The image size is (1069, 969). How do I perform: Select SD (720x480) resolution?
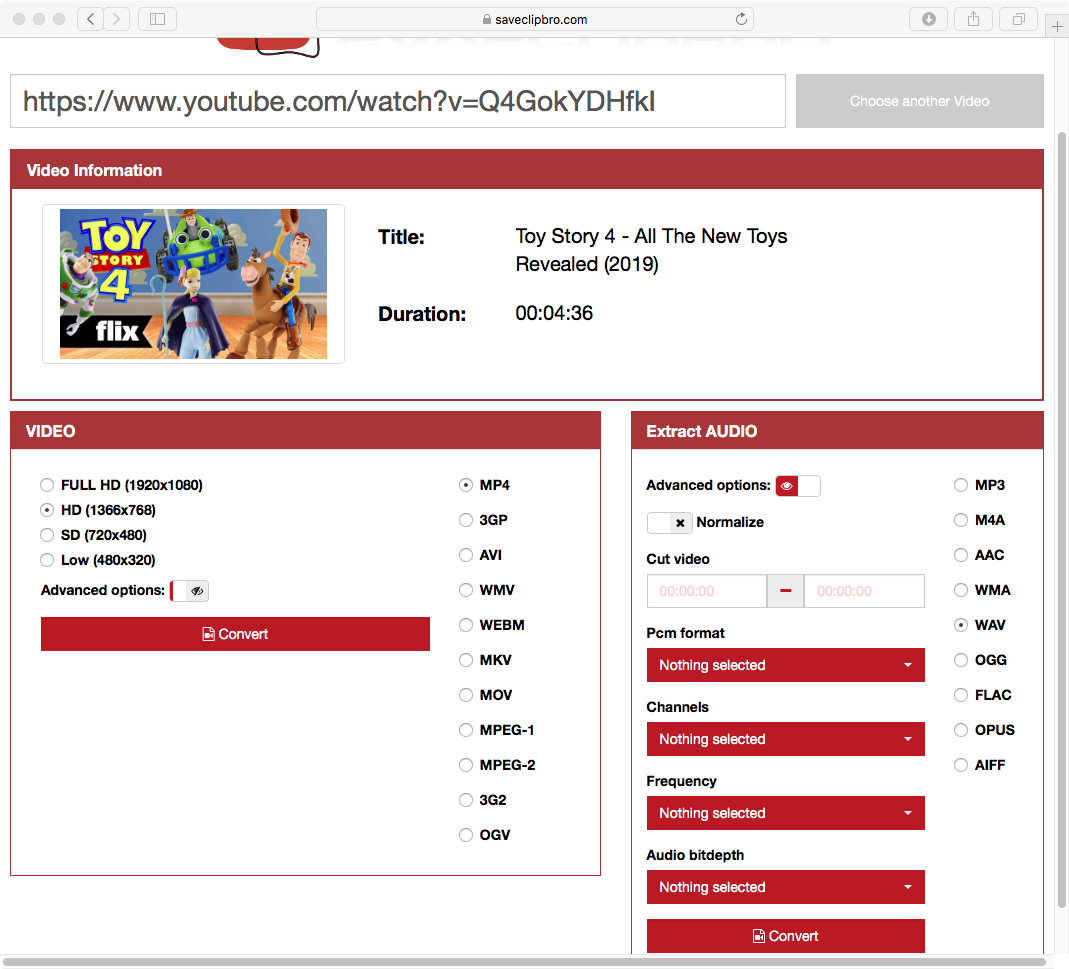pos(47,535)
